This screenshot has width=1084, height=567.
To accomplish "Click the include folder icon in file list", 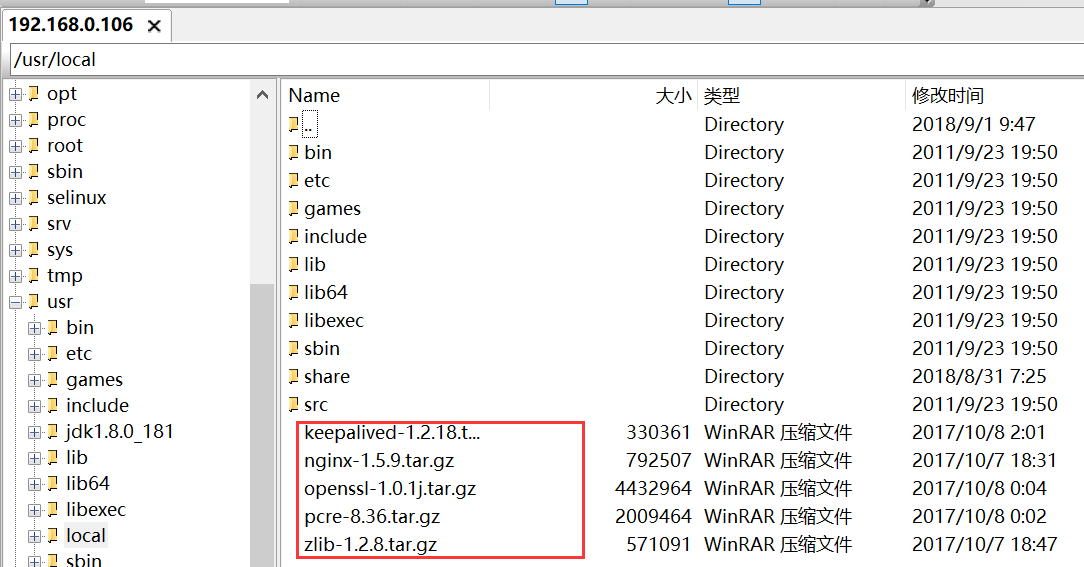I will 294,236.
